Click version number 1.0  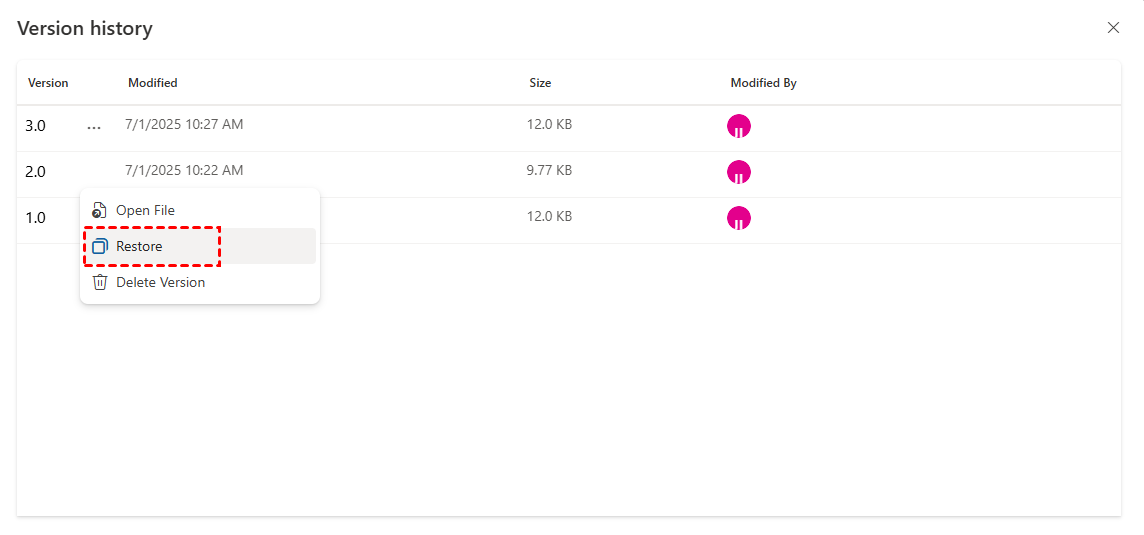(35, 218)
